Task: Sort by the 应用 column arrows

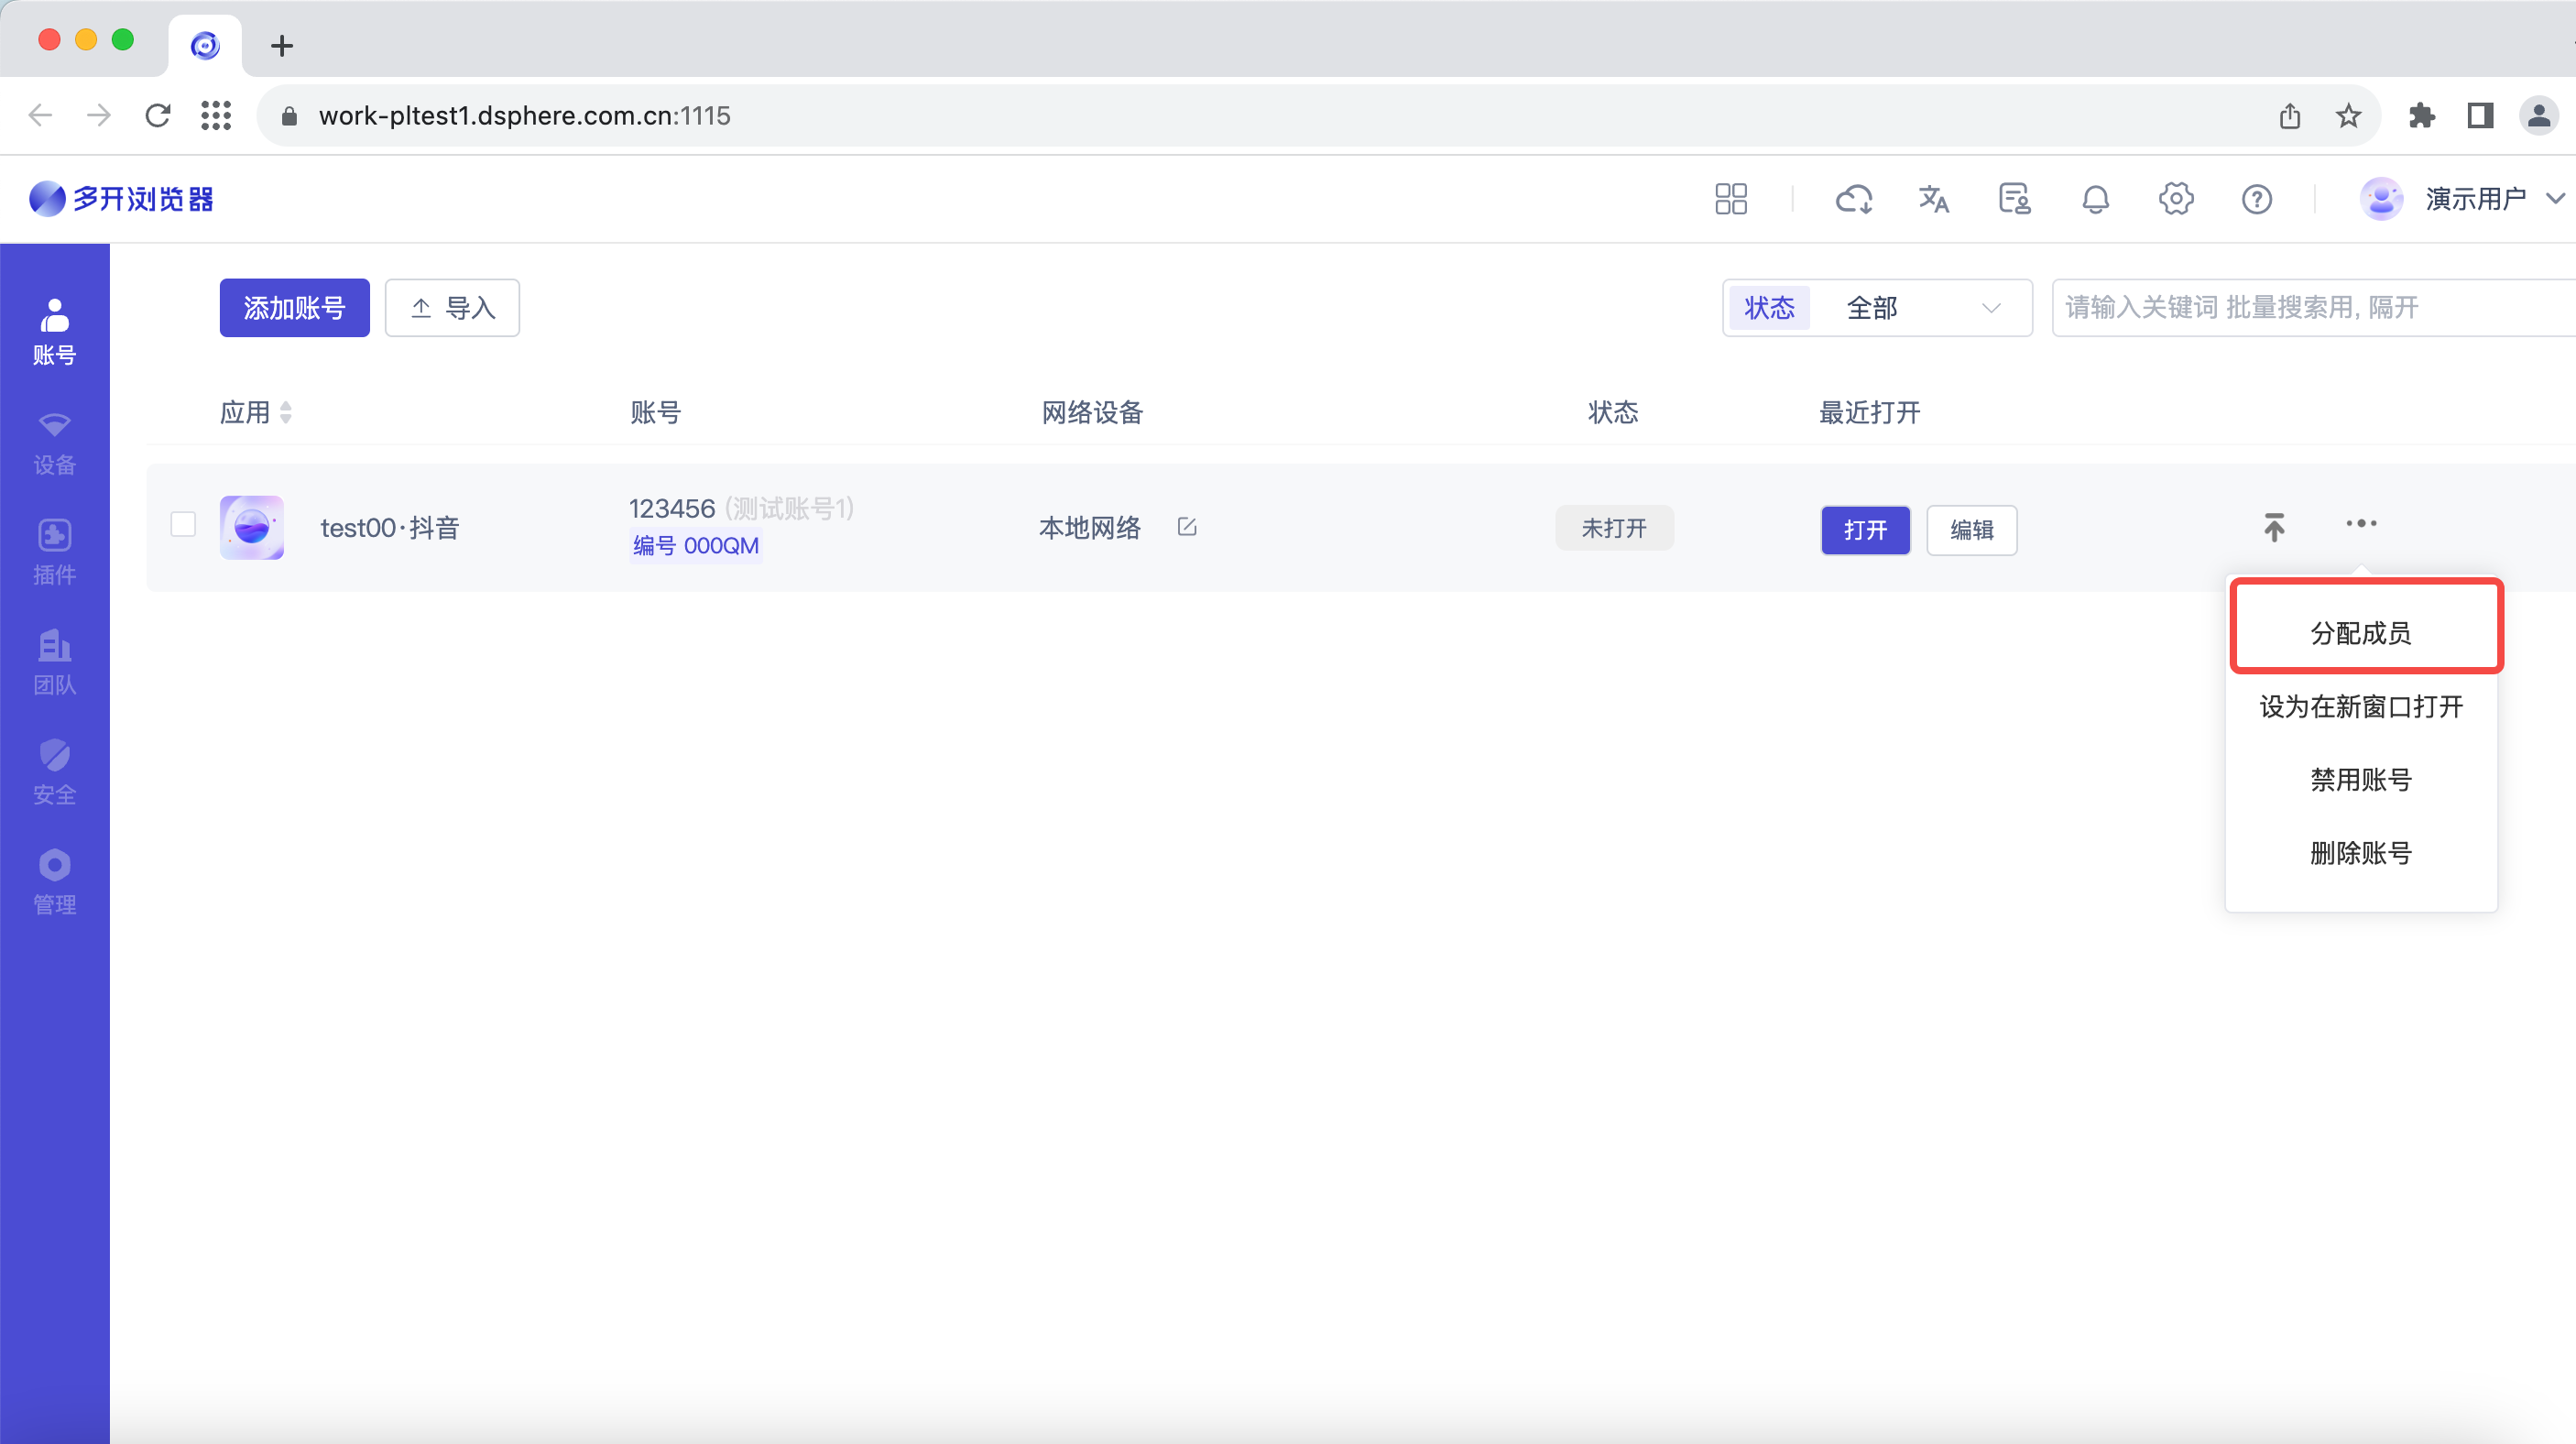Action: point(286,412)
